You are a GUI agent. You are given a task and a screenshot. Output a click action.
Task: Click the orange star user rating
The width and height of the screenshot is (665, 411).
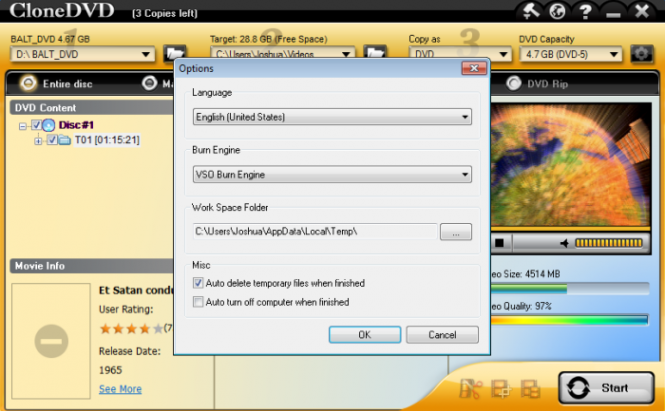131,328
